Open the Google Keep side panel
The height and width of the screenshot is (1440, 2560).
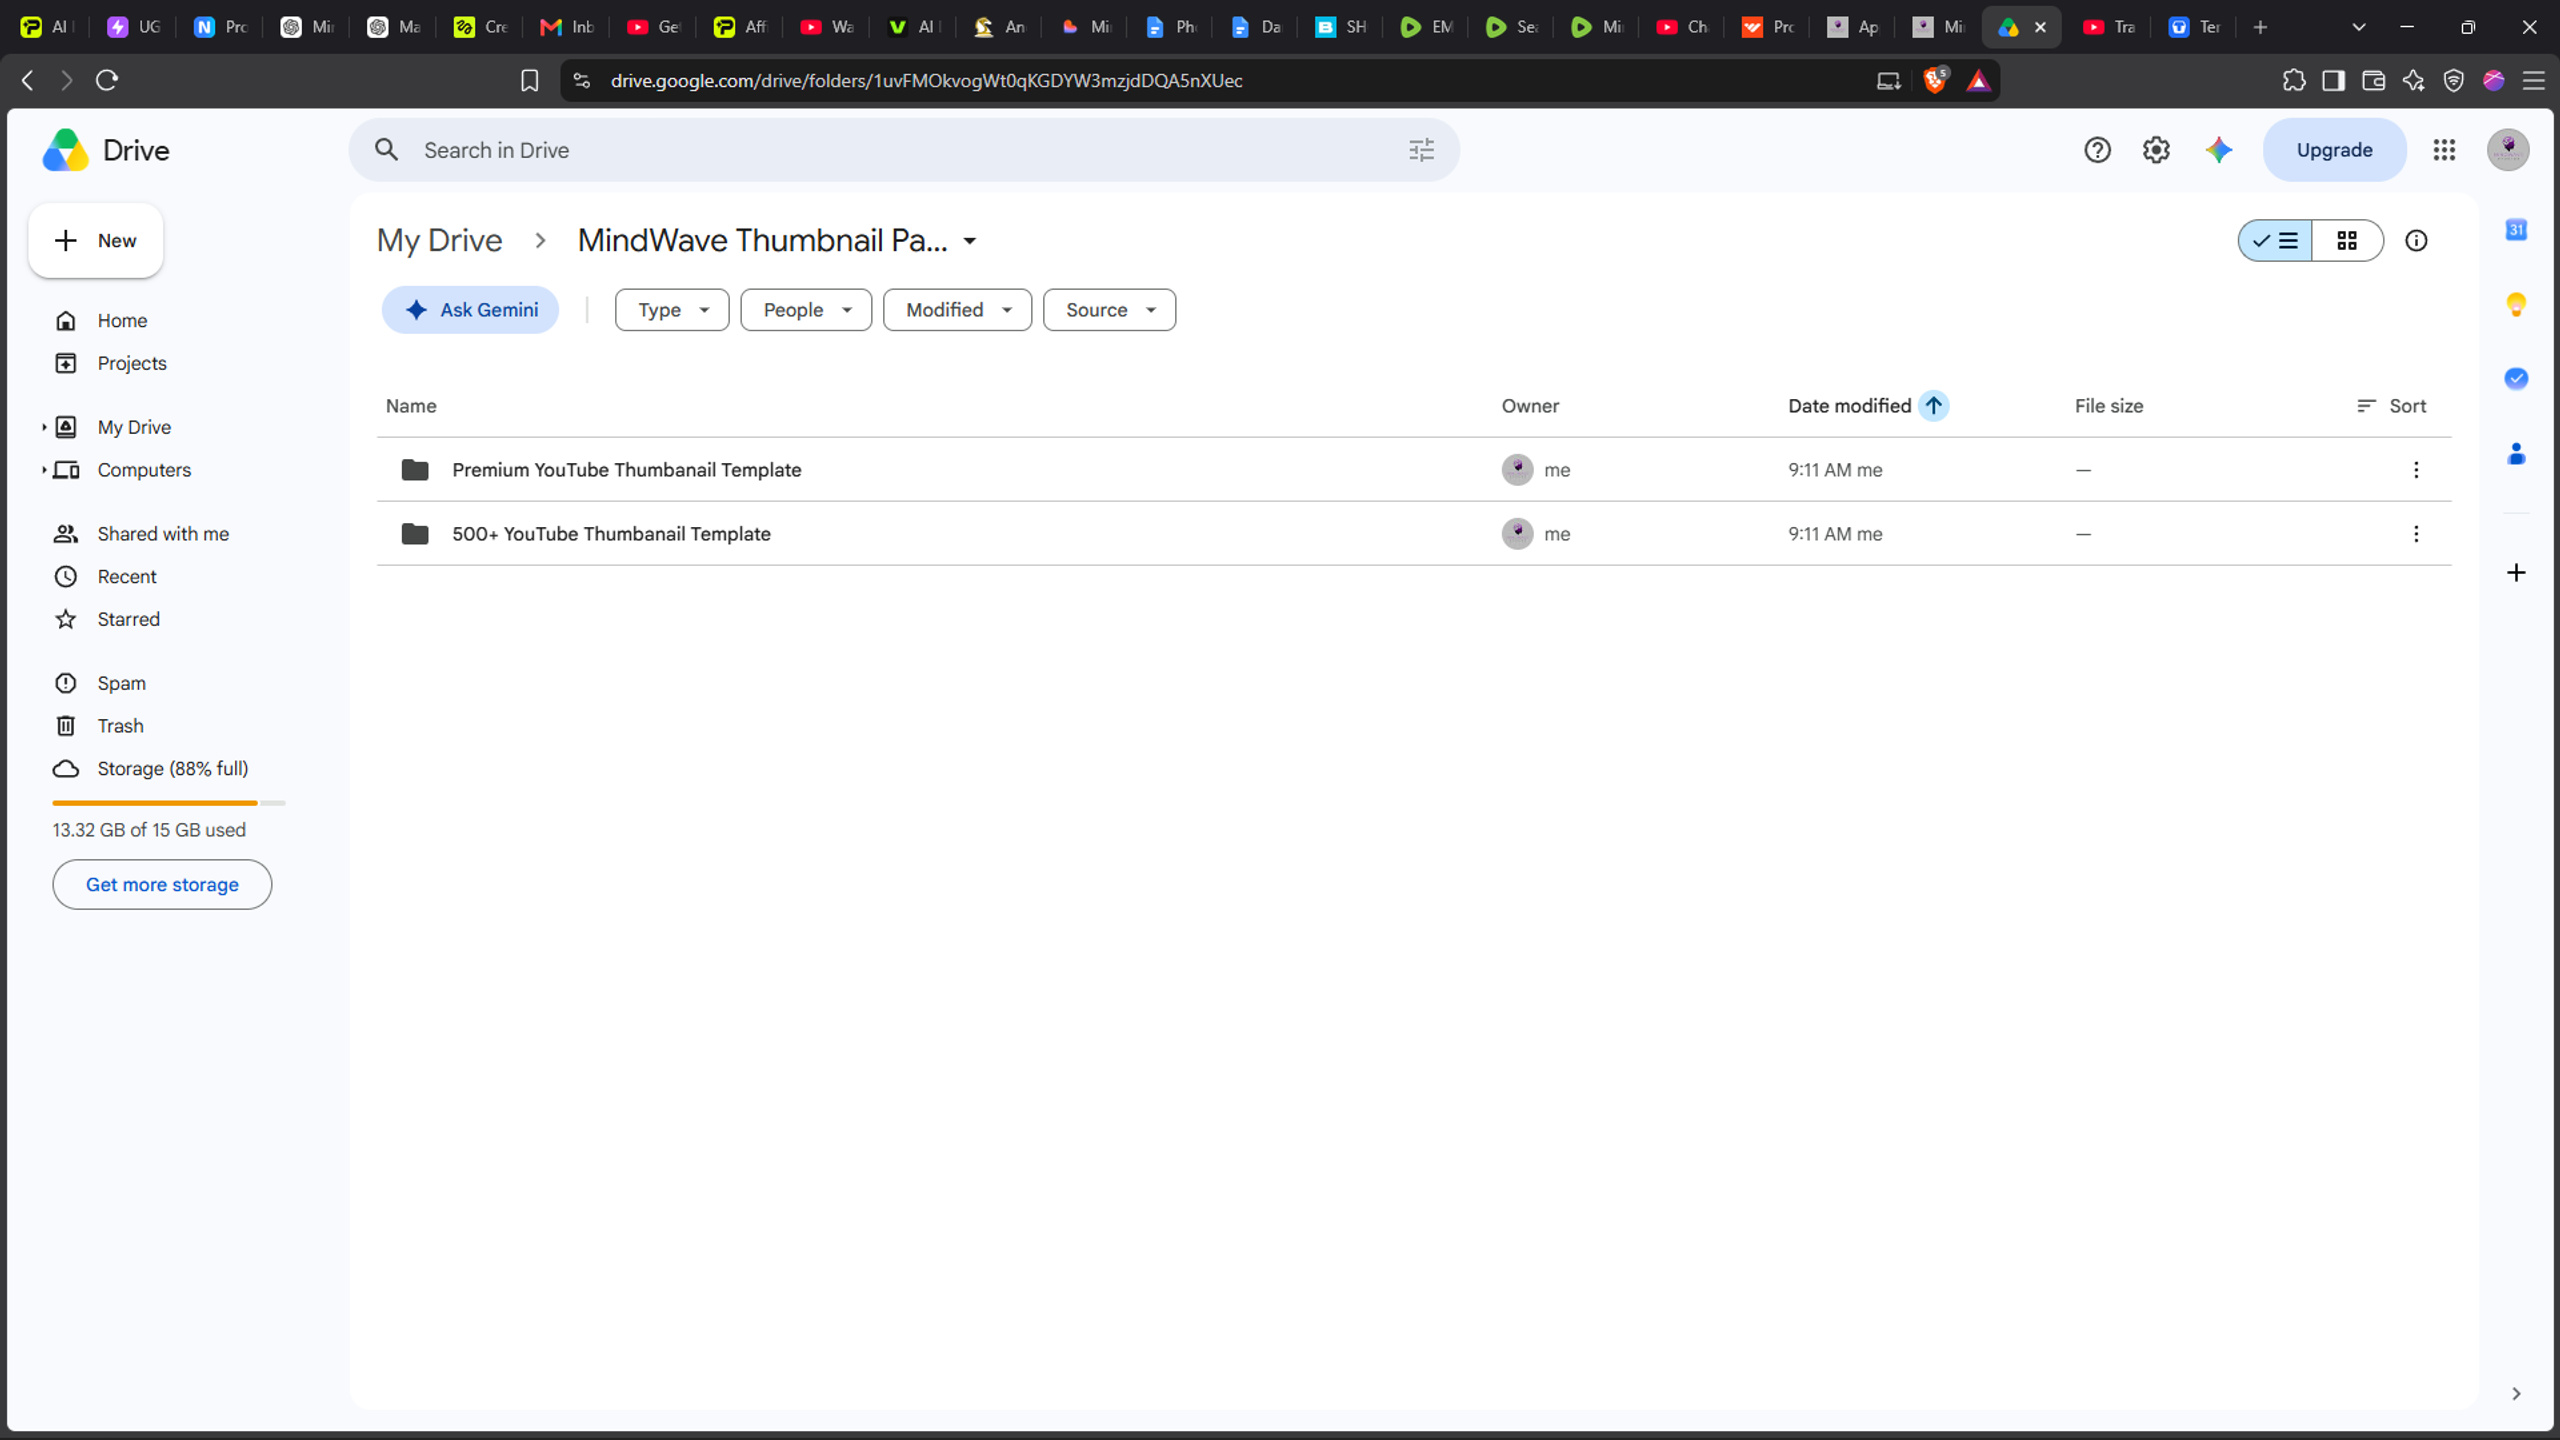pos(2516,304)
